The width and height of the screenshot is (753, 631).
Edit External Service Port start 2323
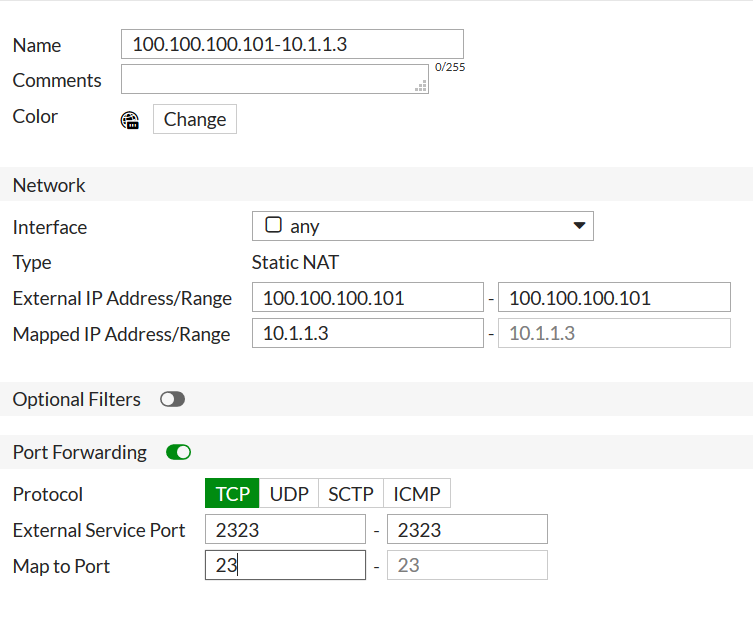[285, 529]
